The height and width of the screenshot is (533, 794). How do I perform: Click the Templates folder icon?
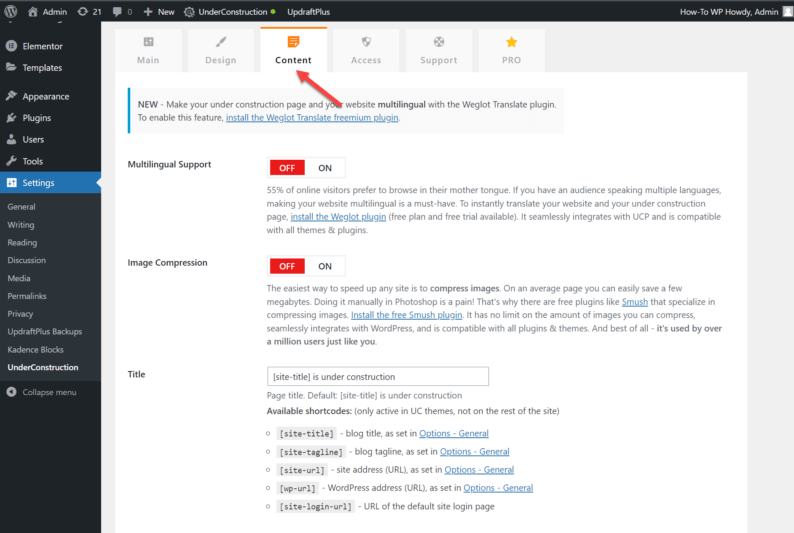(x=11, y=67)
